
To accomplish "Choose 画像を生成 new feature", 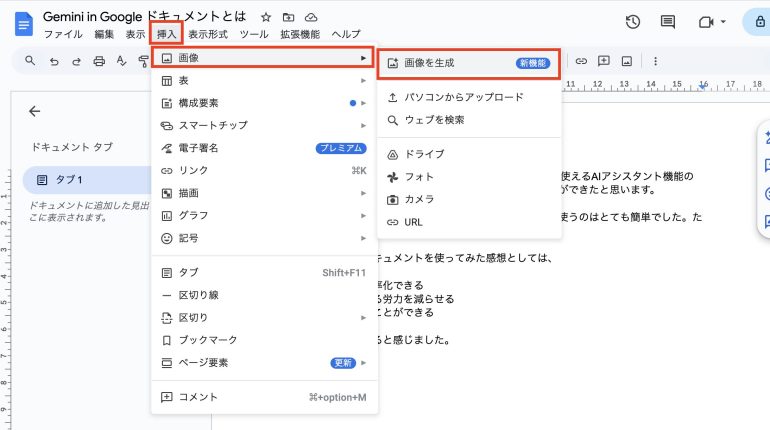I will [x=469, y=63].
